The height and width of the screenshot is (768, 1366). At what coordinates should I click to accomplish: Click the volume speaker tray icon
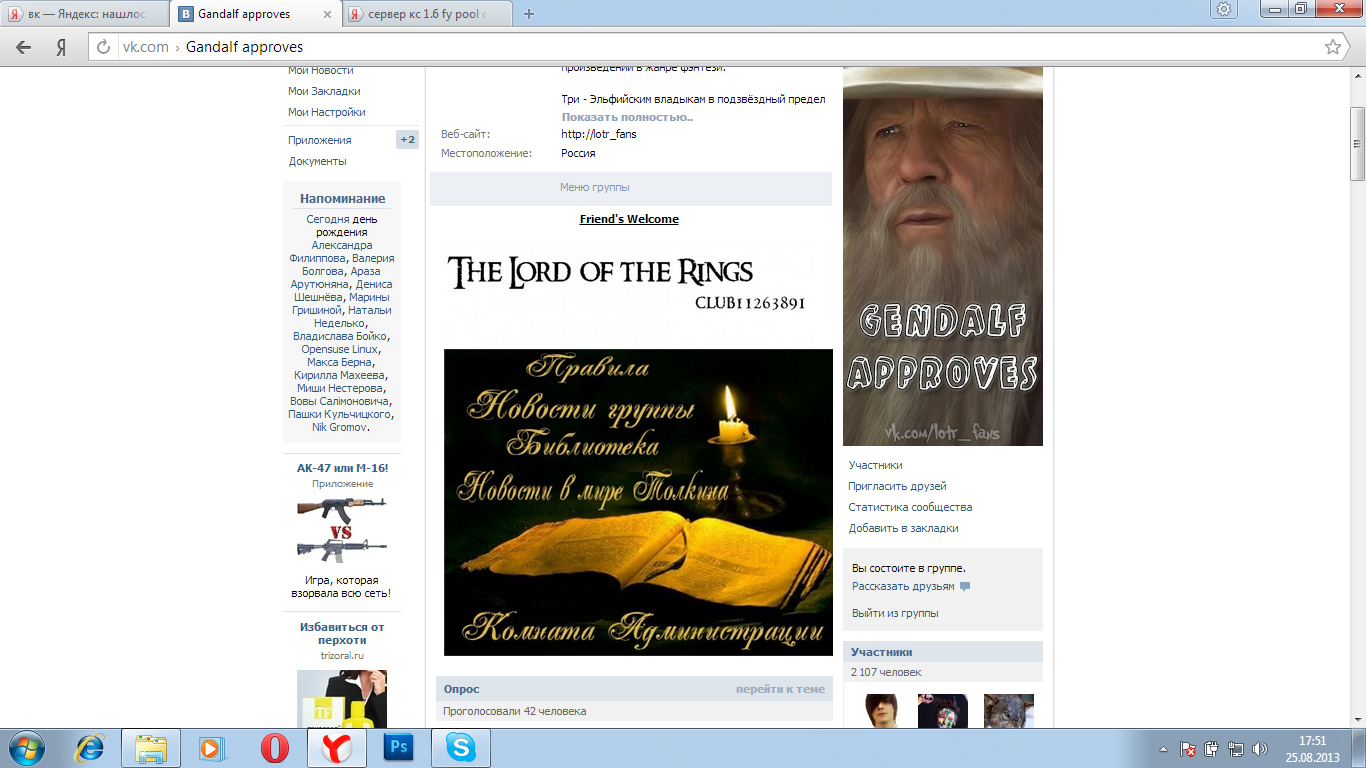[x=1259, y=749]
